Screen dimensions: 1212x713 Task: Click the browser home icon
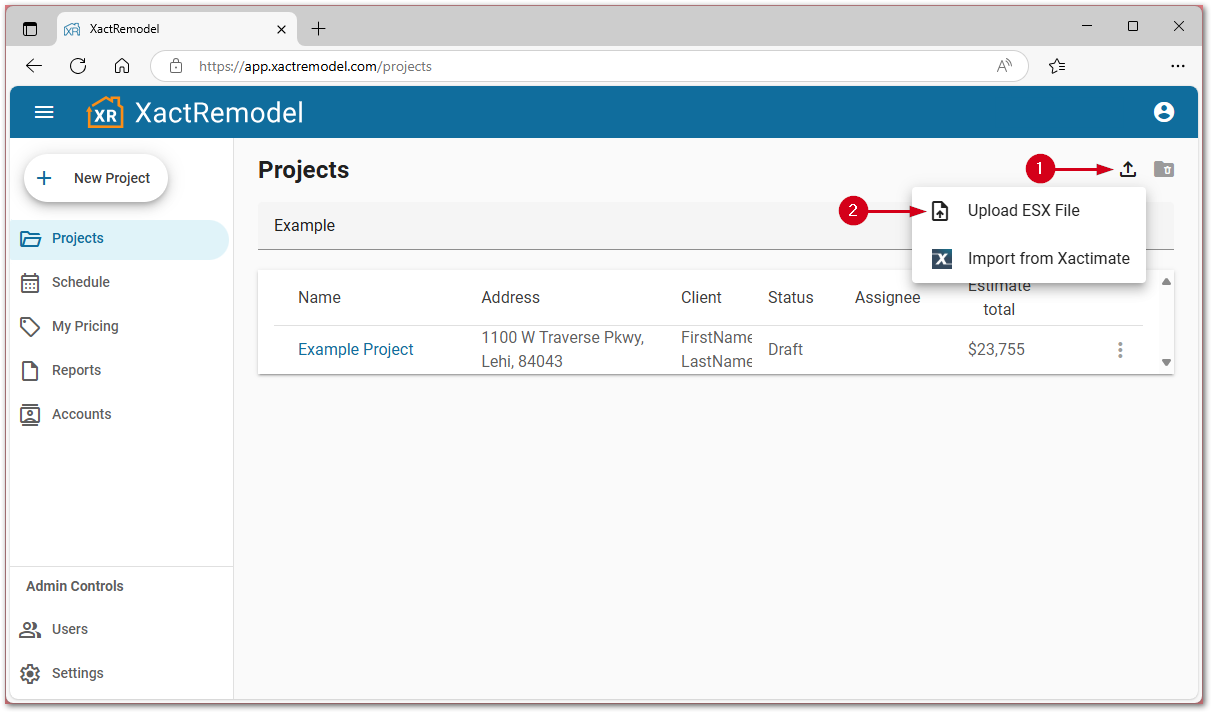click(x=122, y=66)
